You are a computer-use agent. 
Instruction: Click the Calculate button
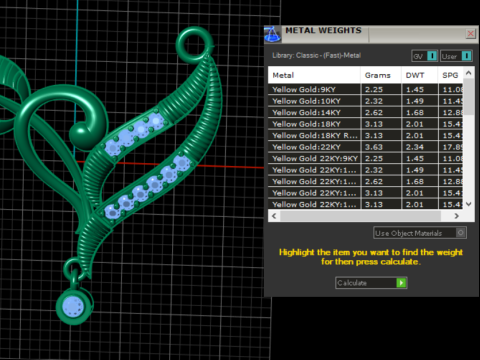371,283
